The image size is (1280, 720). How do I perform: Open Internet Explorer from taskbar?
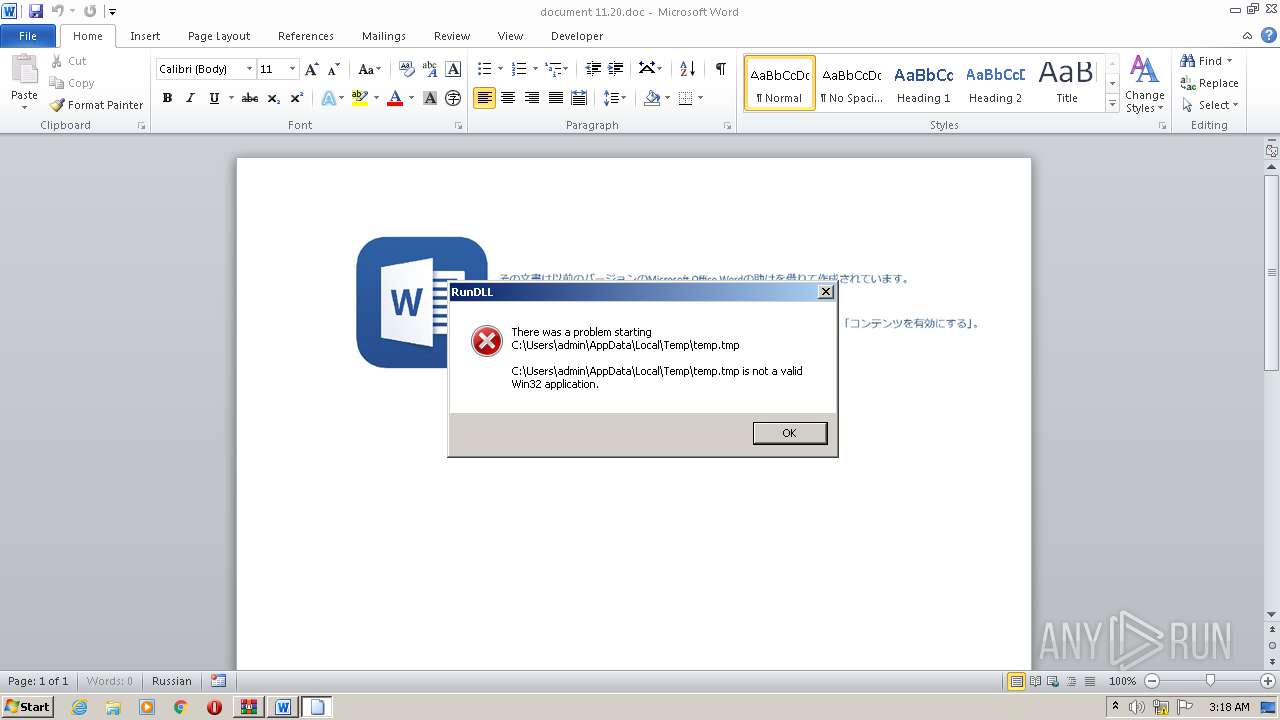point(80,707)
